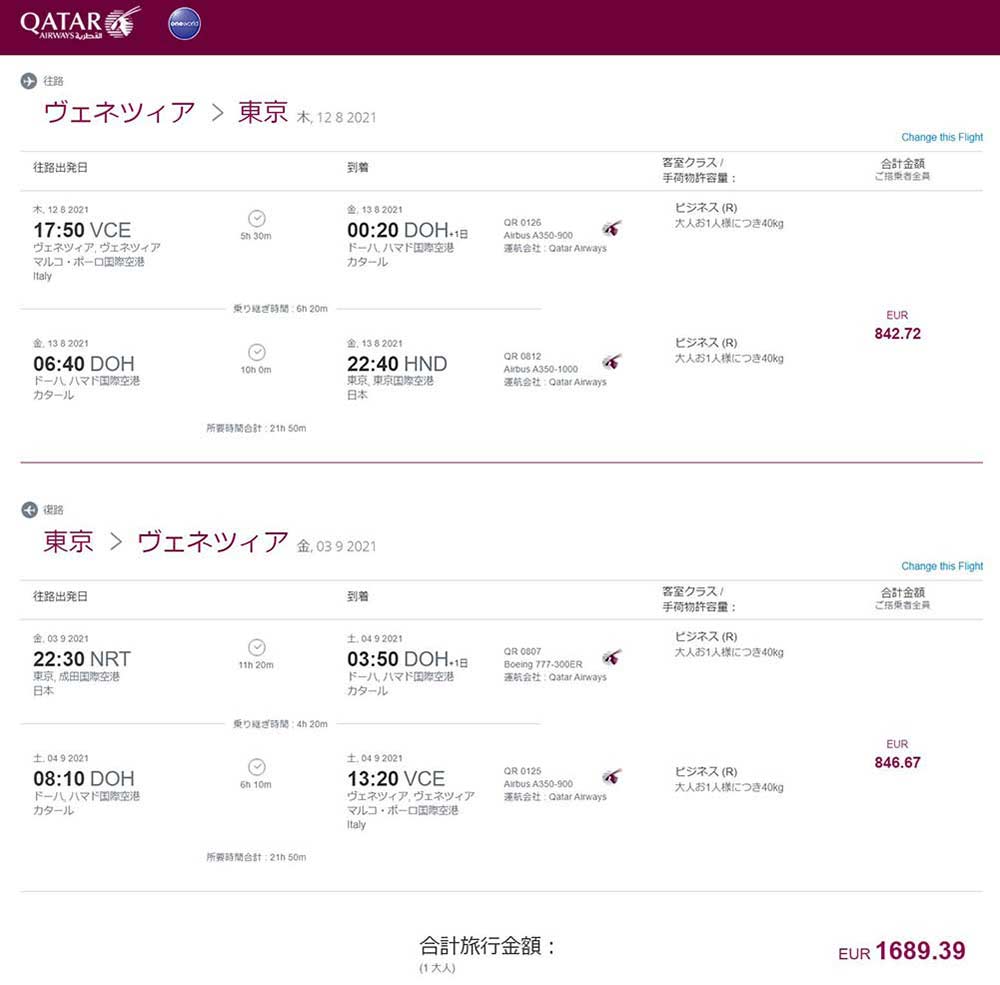Viewport: 1000px width, 985px height.
Task: Click the airline oryx icon beside QR 0812
Action: pos(612,362)
